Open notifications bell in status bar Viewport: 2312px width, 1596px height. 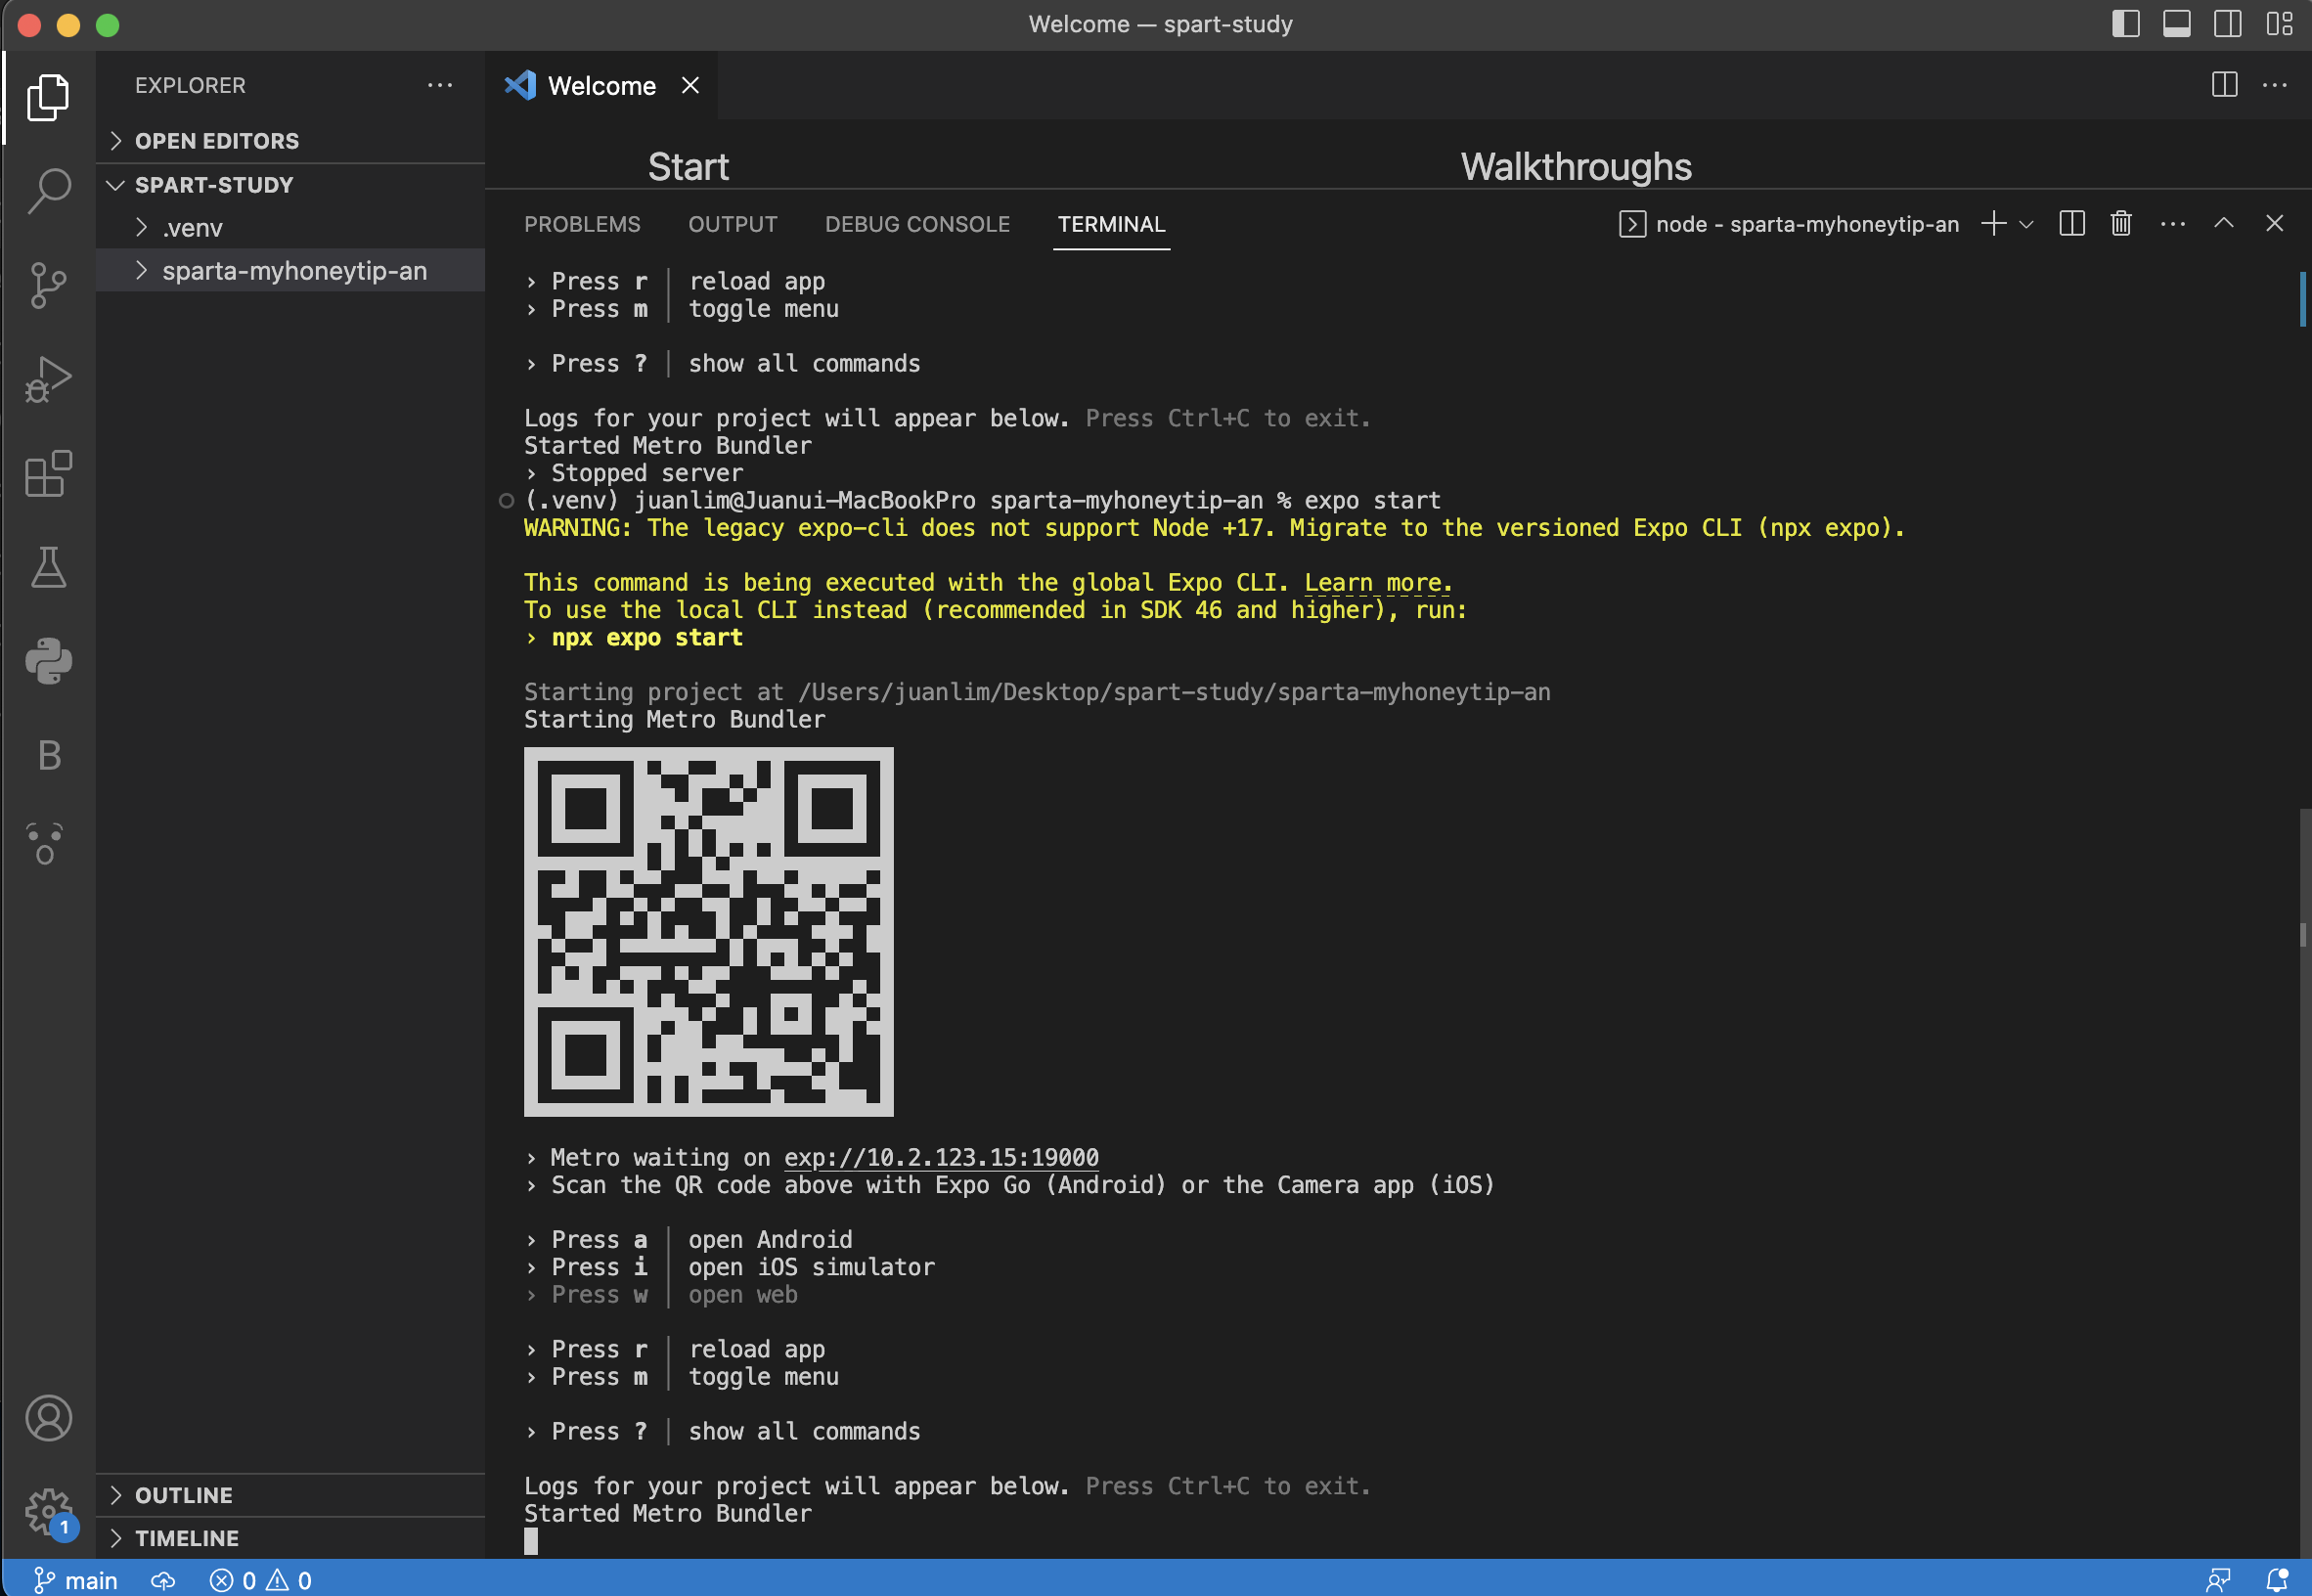[2277, 1580]
